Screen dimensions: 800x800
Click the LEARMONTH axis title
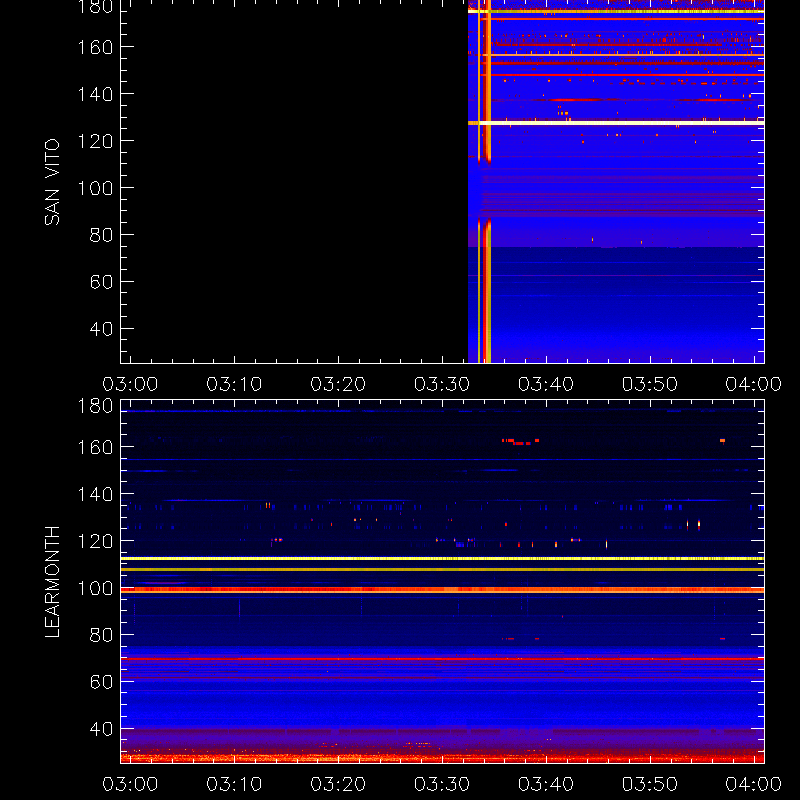52,582
